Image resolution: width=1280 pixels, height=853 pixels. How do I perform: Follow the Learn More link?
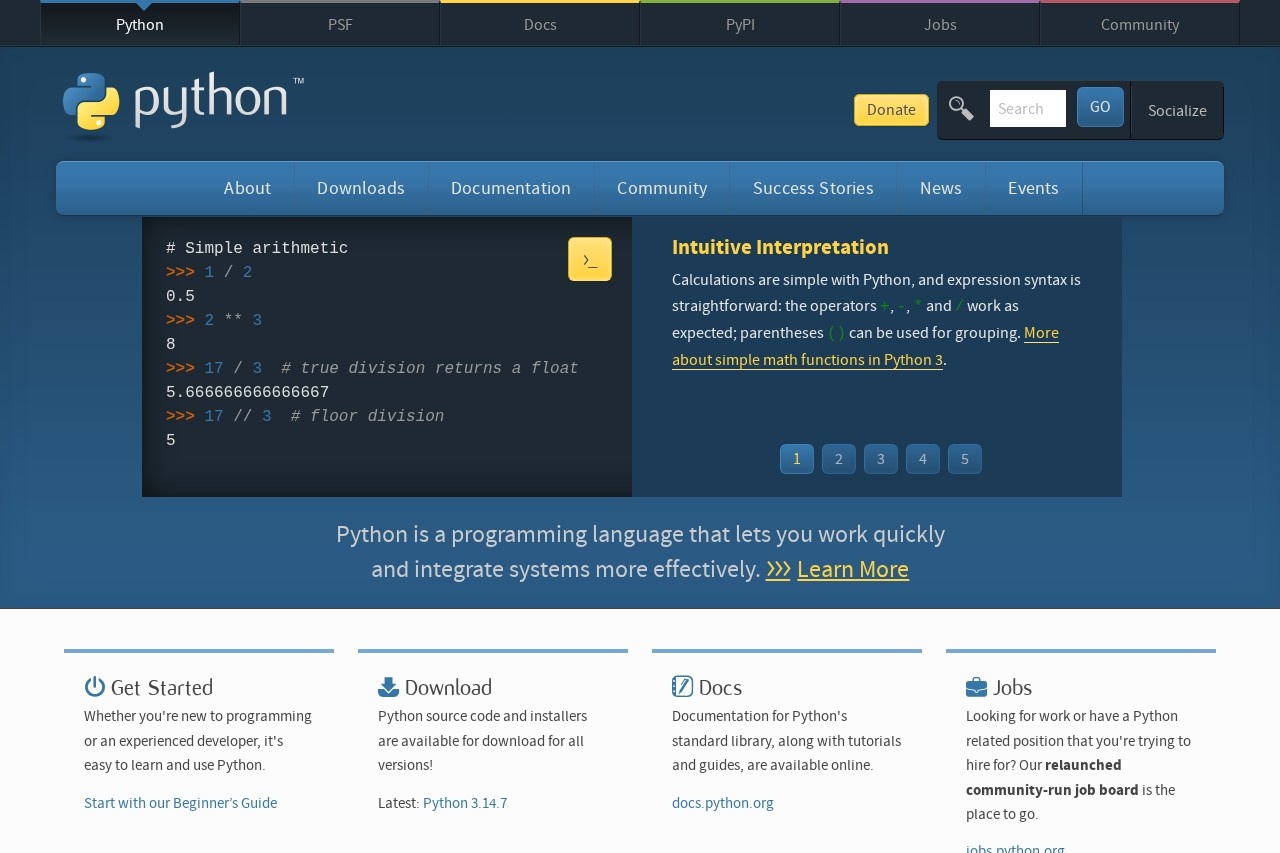point(853,569)
